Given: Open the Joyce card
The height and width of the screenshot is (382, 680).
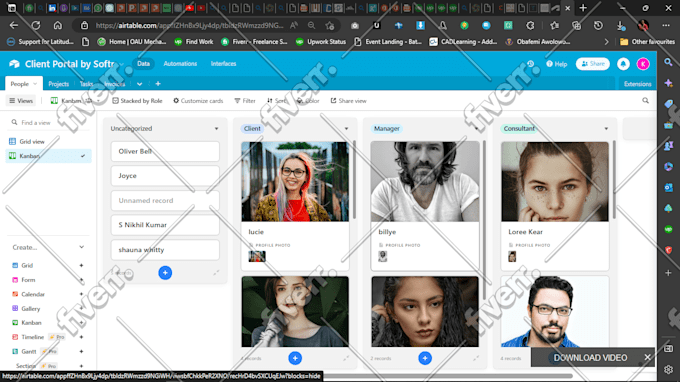Looking at the screenshot, I should click(165, 176).
